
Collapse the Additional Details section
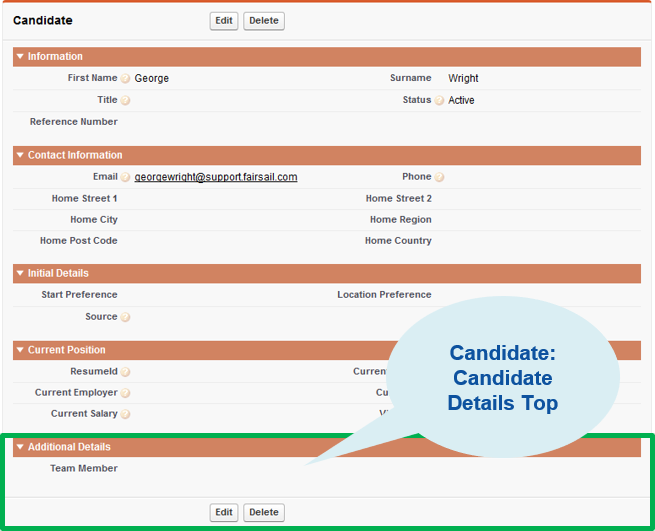coord(20,447)
